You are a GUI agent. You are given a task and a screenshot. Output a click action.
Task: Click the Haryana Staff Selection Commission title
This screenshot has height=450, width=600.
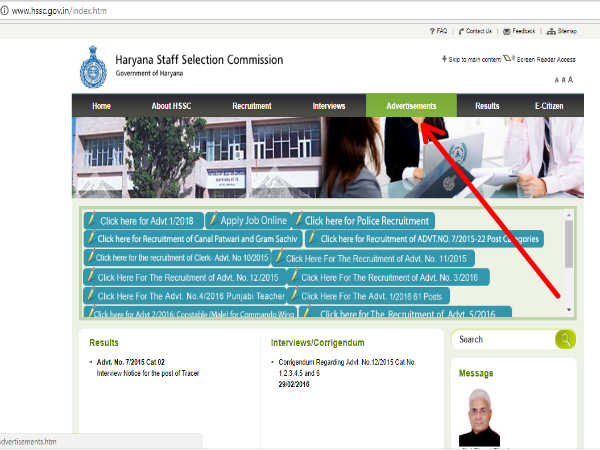[x=199, y=60]
